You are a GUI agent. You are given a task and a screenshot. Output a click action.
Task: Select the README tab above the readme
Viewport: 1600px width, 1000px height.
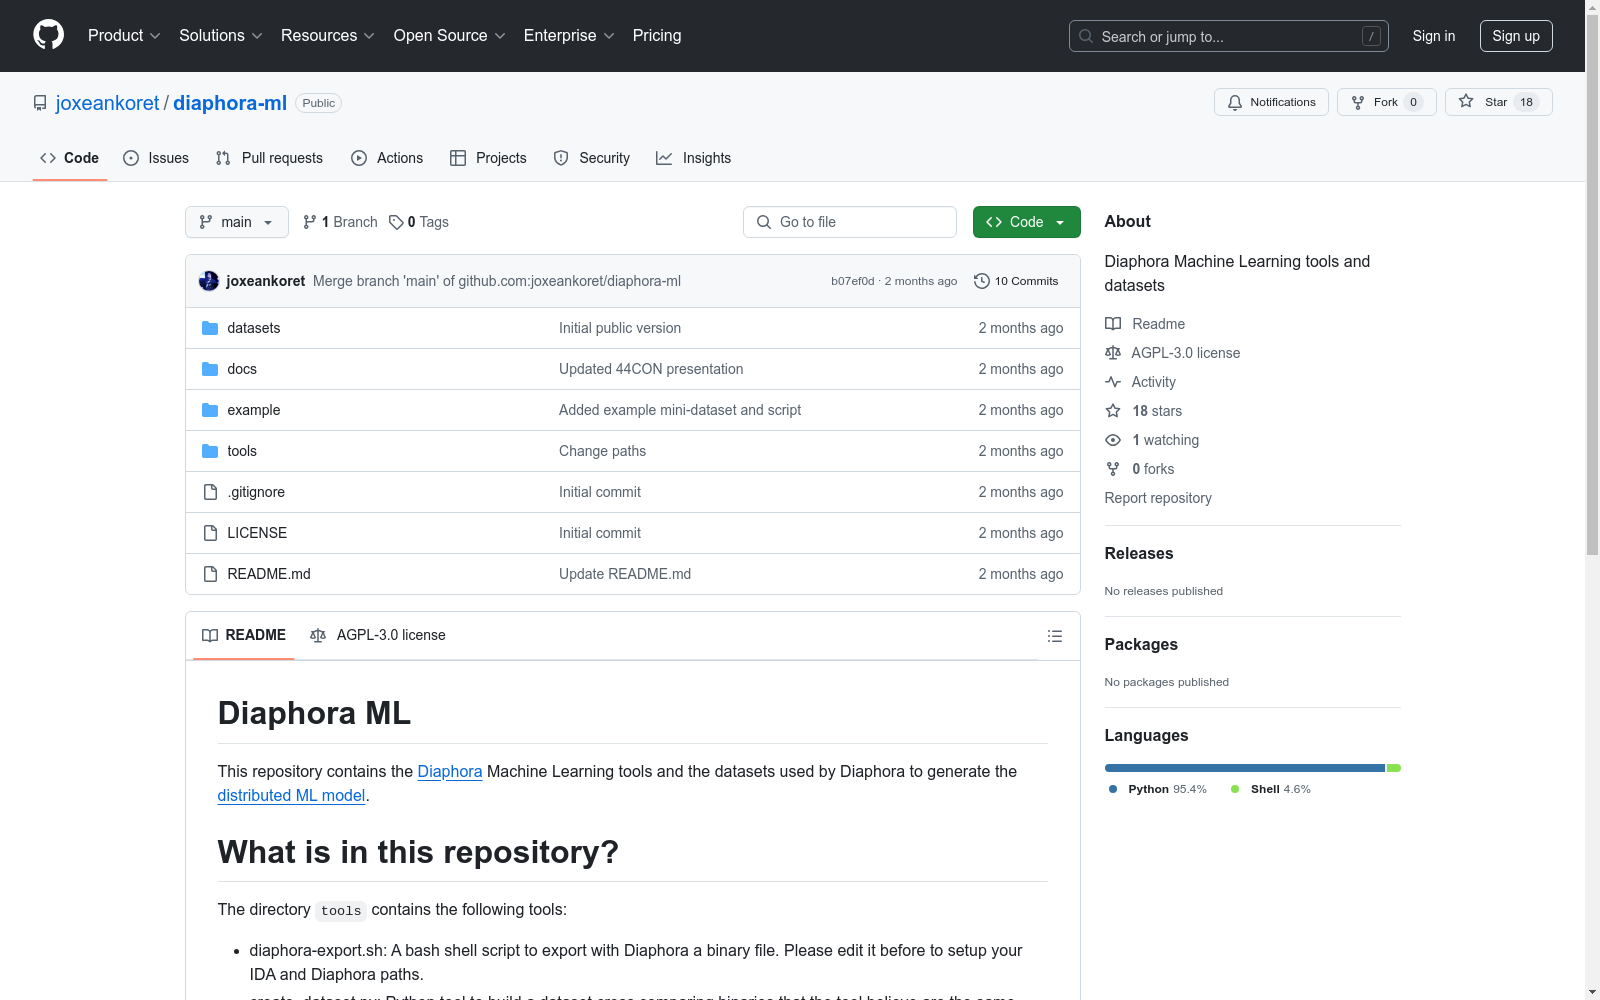click(x=244, y=635)
